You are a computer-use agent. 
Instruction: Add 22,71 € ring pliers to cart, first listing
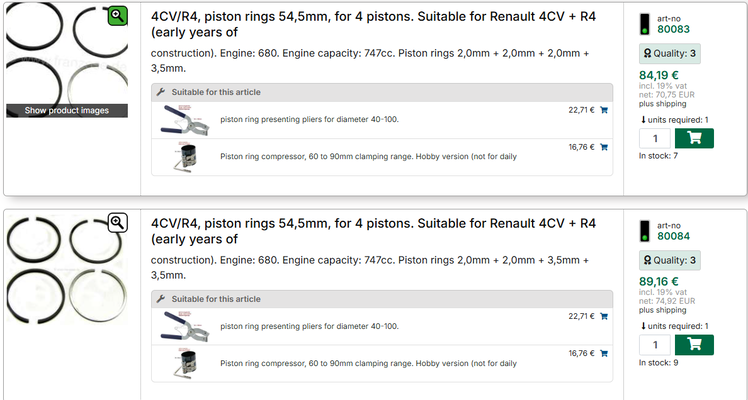pos(604,110)
